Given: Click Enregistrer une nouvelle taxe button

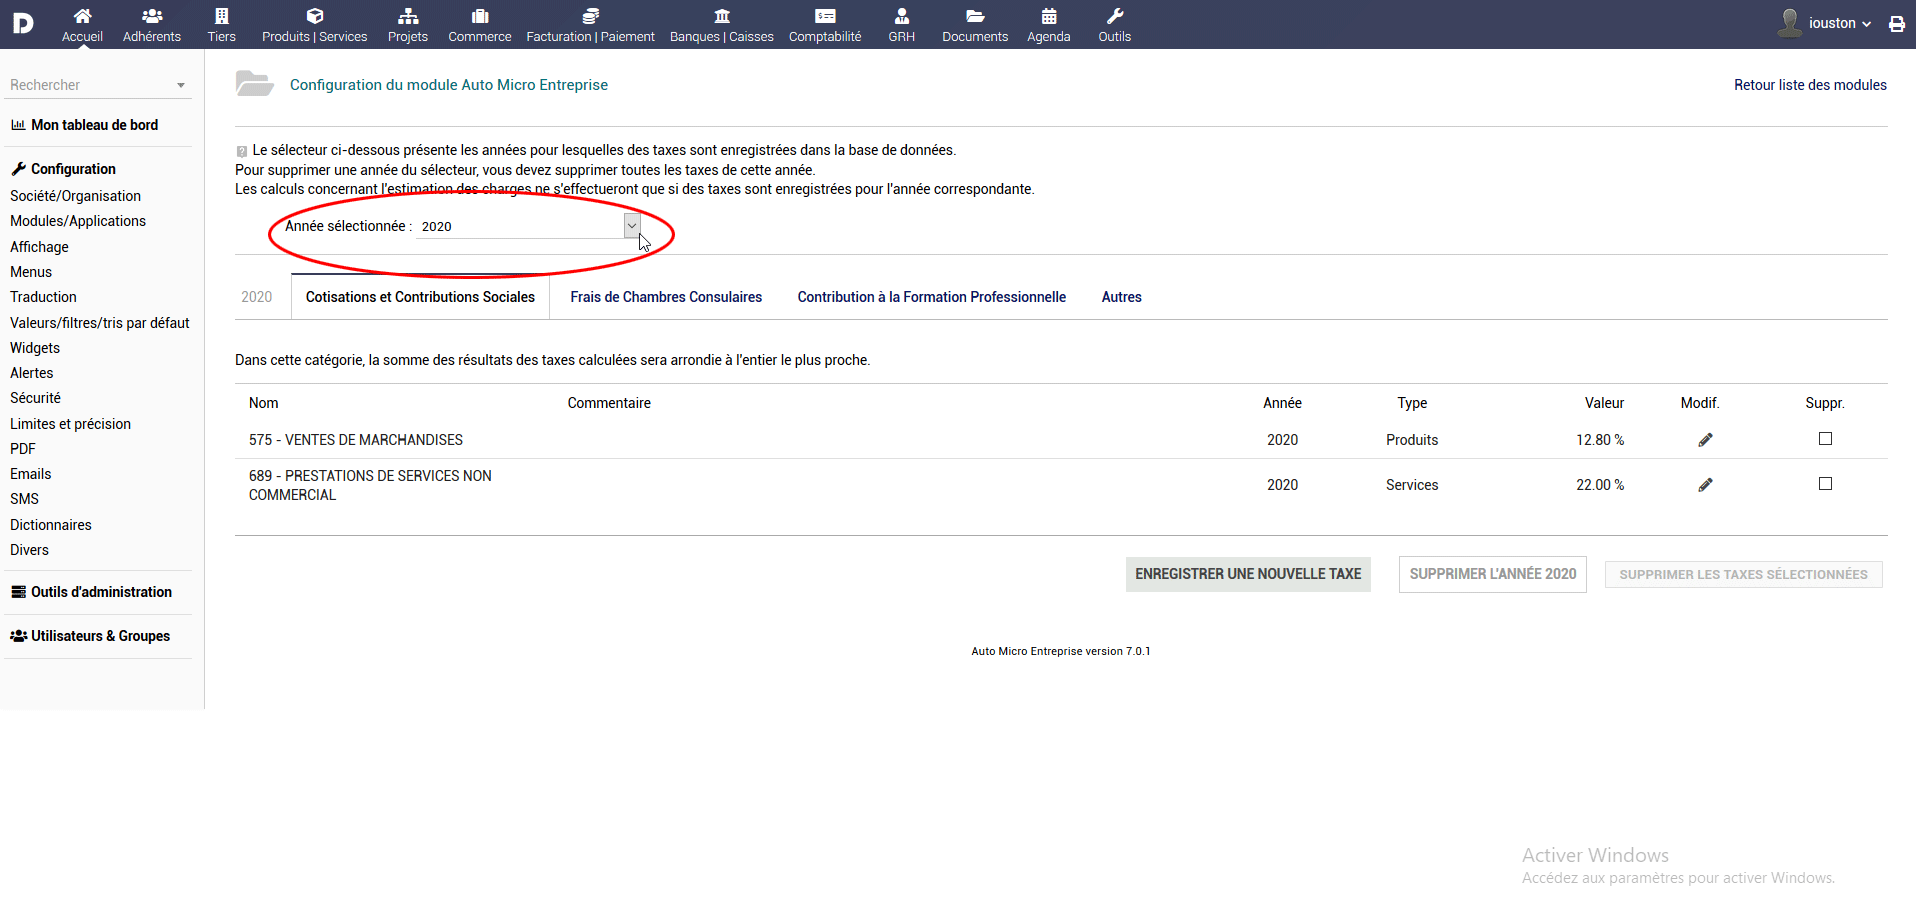Looking at the screenshot, I should pos(1247,574).
